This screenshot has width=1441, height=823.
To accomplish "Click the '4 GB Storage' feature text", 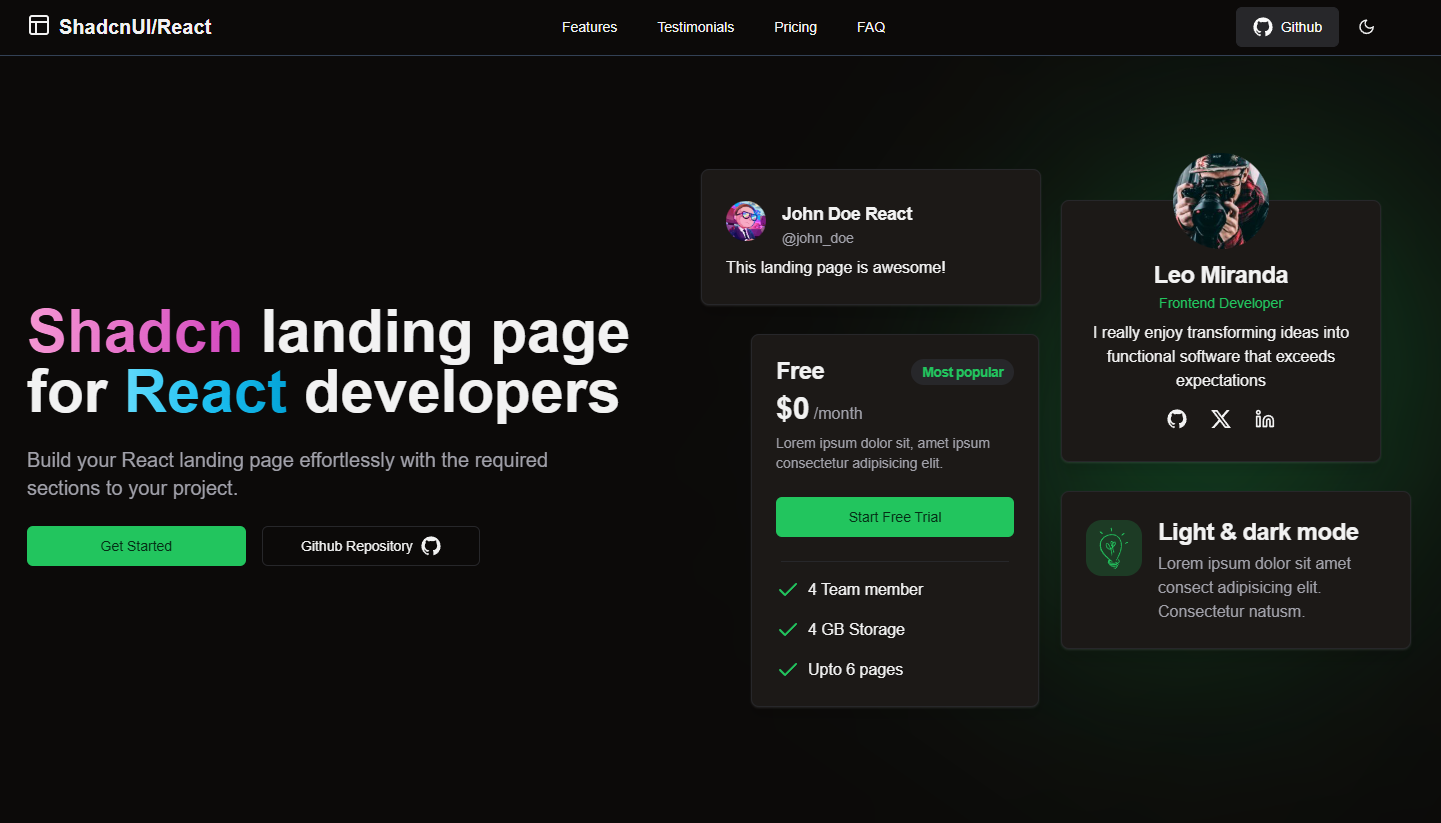I will [856, 629].
